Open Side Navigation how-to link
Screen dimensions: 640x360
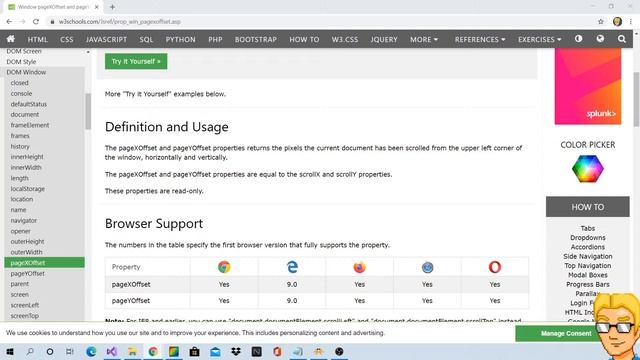(588, 256)
